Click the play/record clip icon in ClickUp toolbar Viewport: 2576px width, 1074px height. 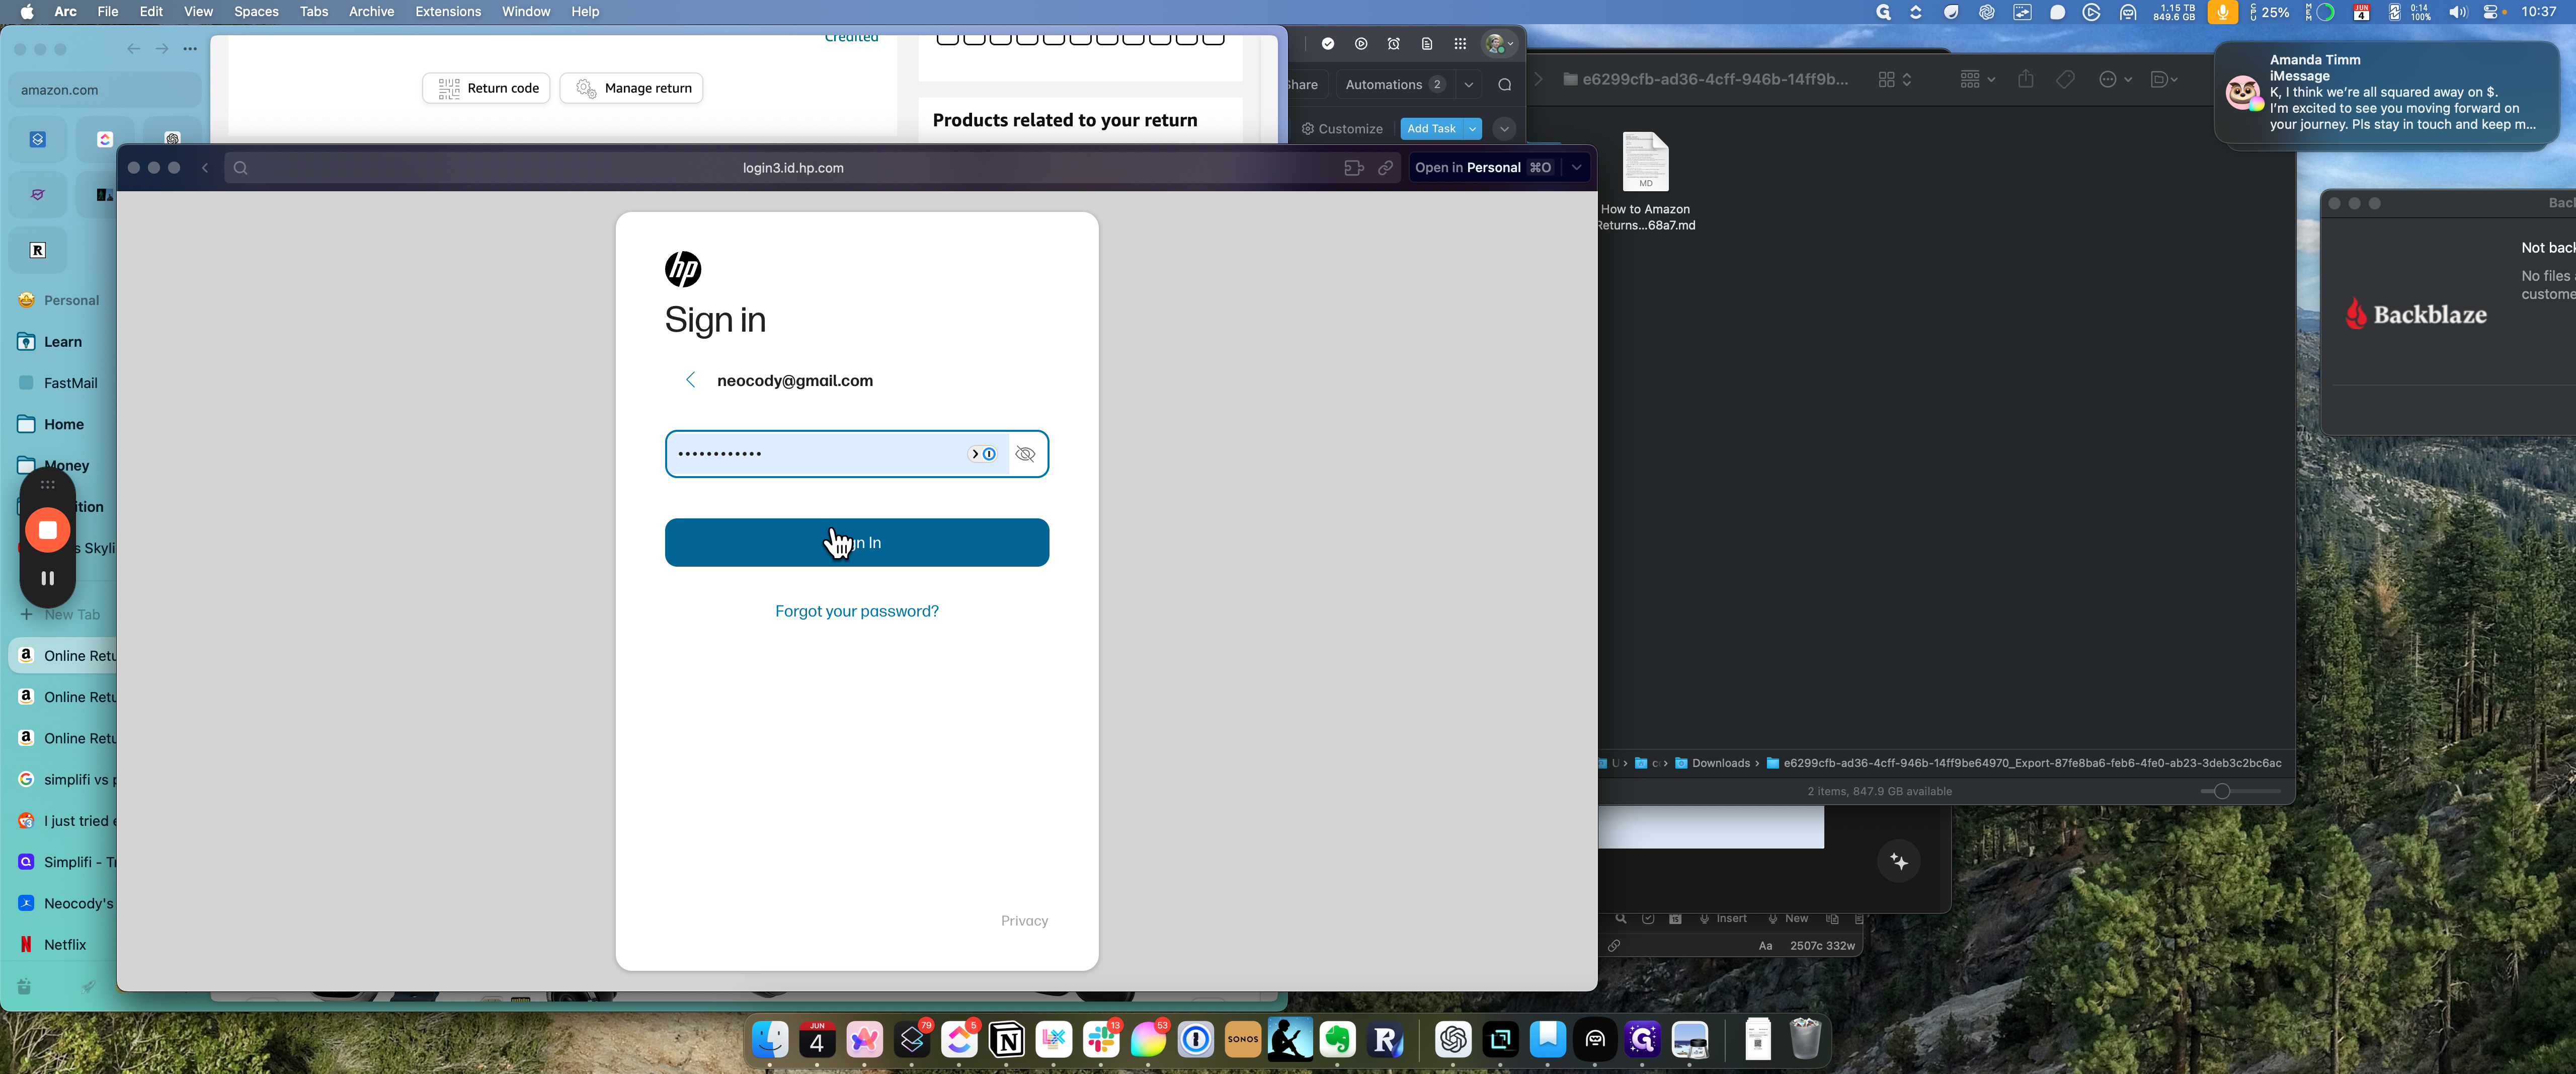[x=1361, y=44]
